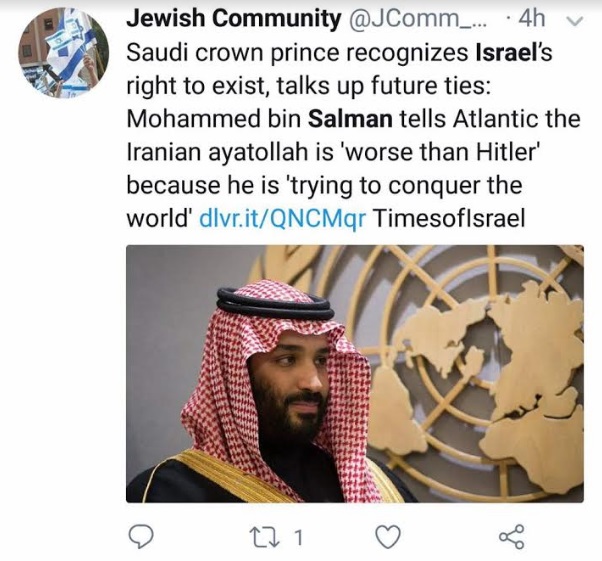Open the Jewish Community profile avatar
602x561 pixels.
(63, 52)
